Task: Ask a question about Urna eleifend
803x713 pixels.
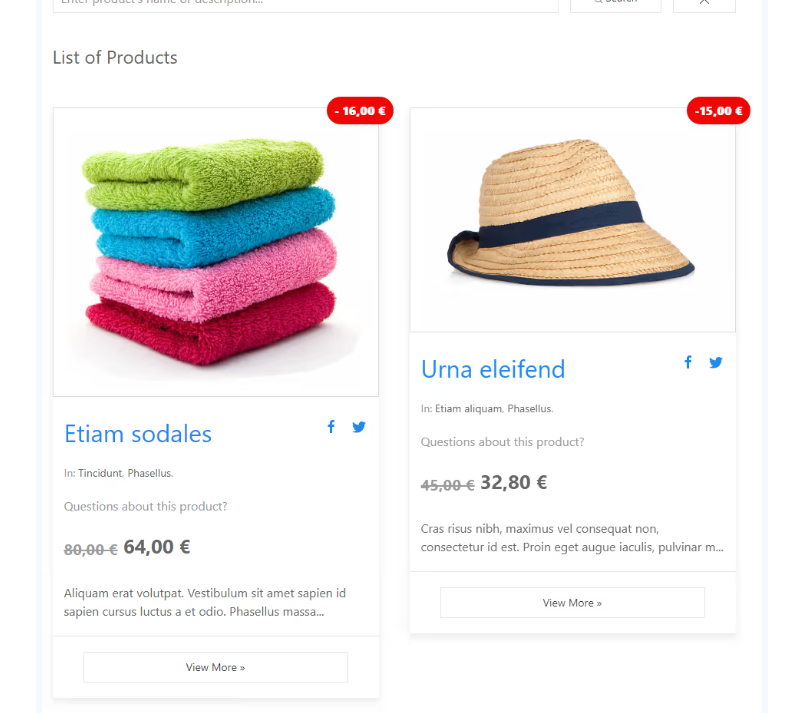Action: pos(502,442)
